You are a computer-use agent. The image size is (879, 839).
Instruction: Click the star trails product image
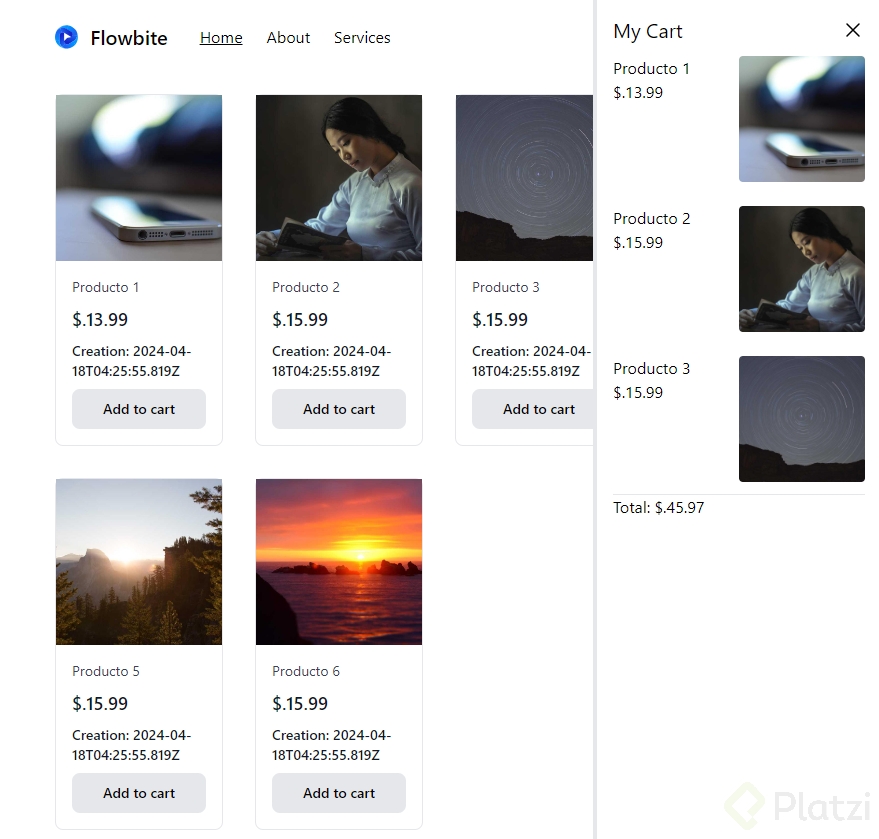pyautogui.click(x=524, y=178)
